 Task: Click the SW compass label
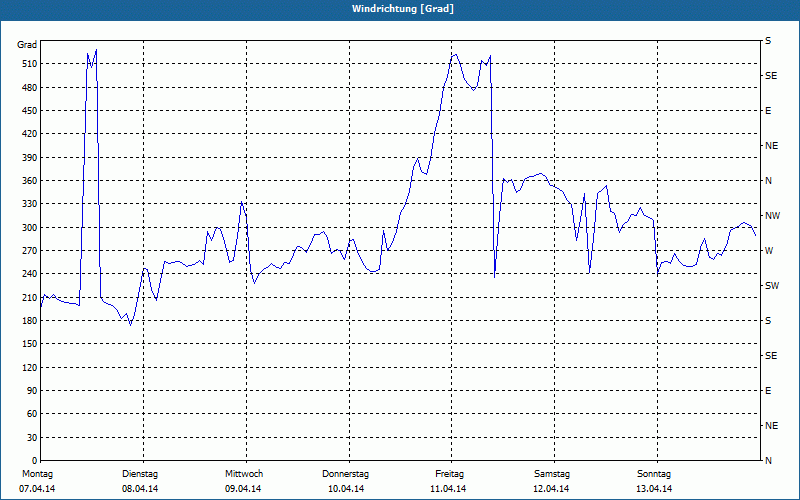pyautogui.click(x=772, y=286)
